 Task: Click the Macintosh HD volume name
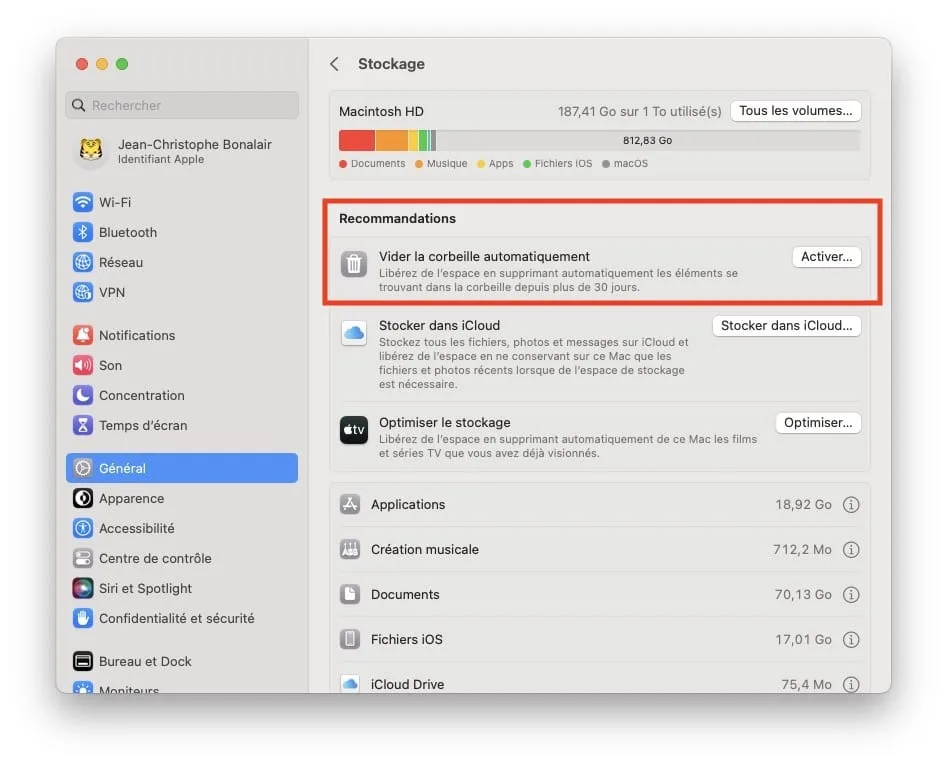coord(381,112)
